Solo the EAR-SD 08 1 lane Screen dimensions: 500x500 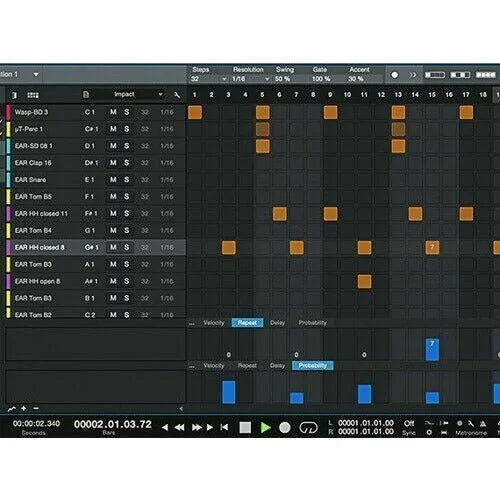coord(127,146)
